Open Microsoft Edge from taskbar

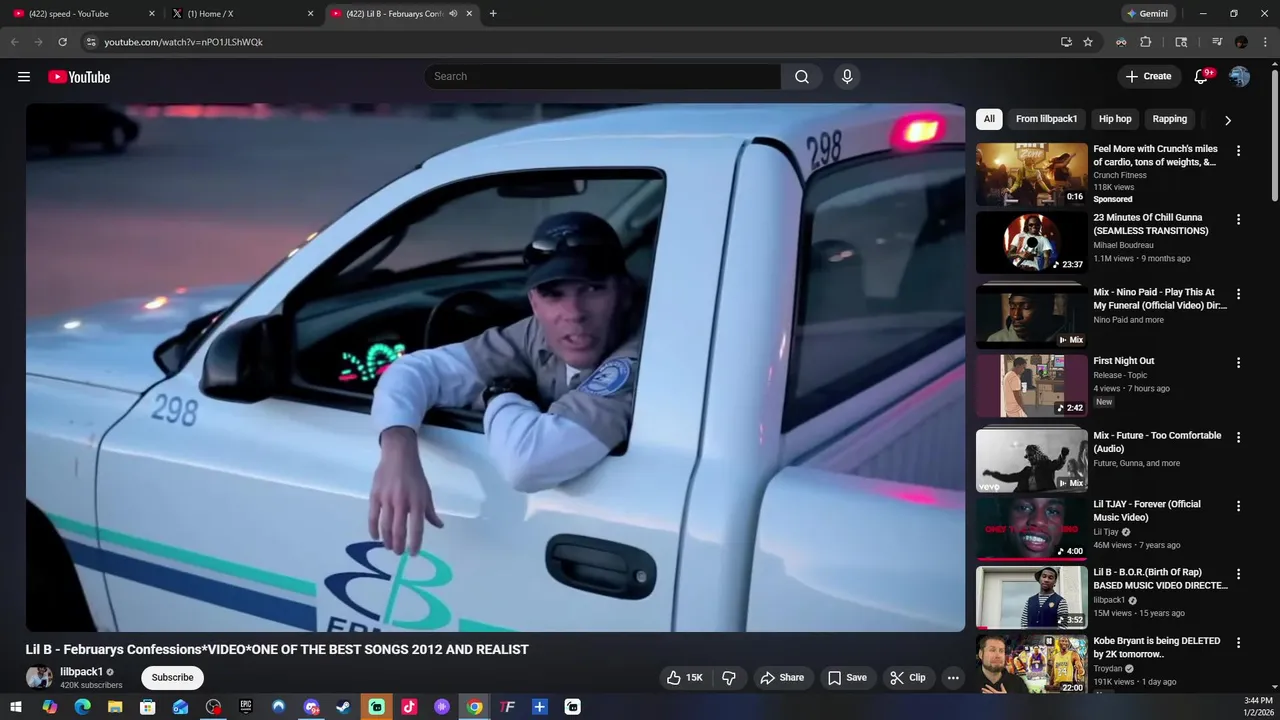point(82,707)
